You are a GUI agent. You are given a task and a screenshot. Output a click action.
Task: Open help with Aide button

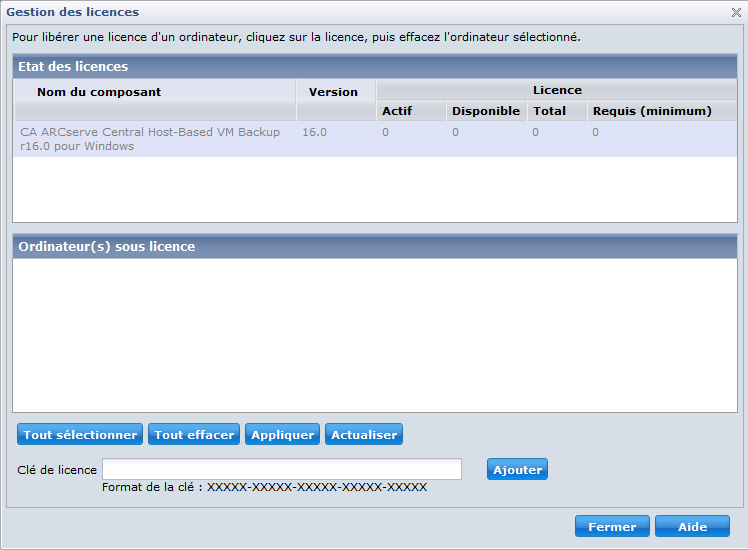(x=692, y=526)
